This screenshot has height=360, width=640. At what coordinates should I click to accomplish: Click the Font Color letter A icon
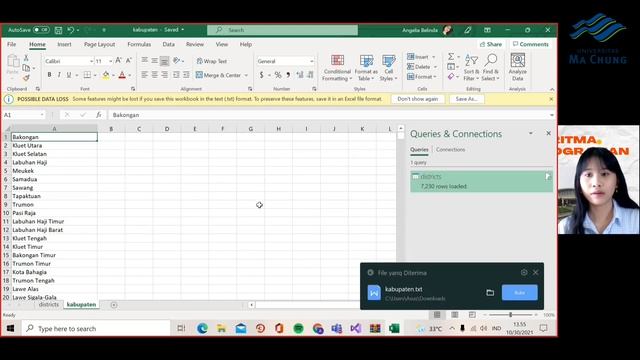coord(122,75)
